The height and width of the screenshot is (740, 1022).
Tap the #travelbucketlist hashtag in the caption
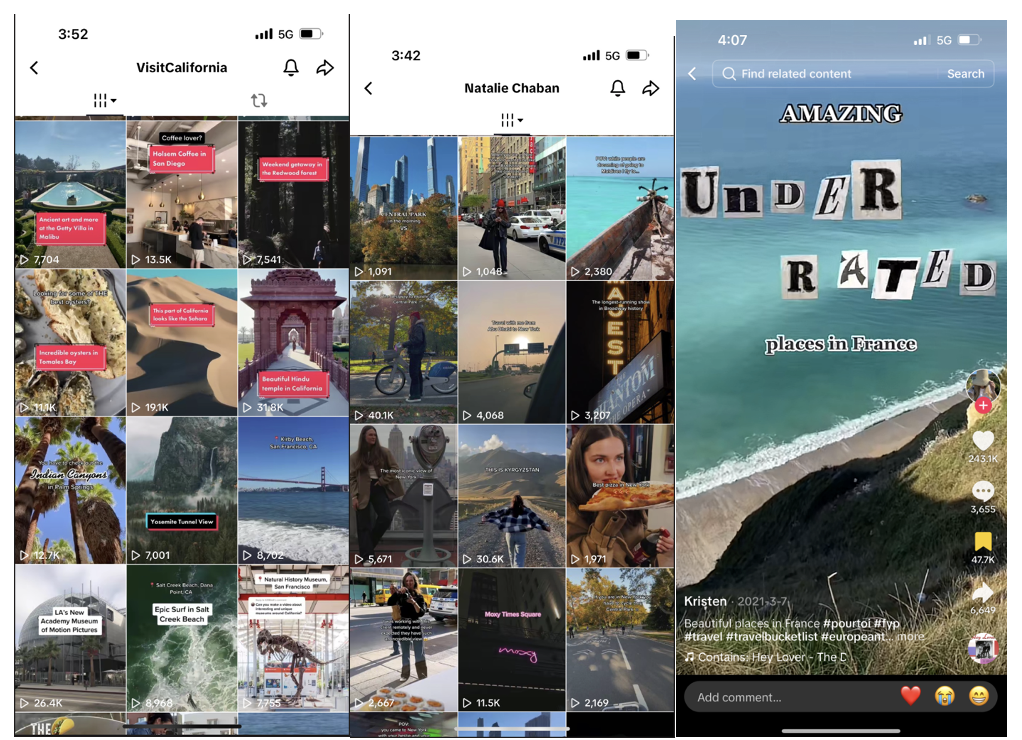point(771,636)
